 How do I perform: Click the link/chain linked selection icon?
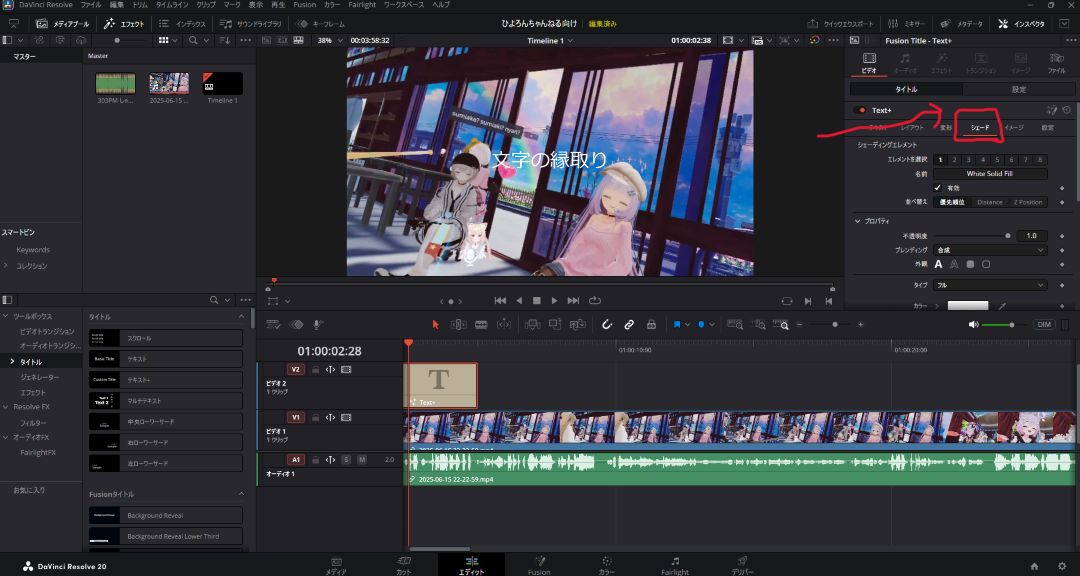629,324
